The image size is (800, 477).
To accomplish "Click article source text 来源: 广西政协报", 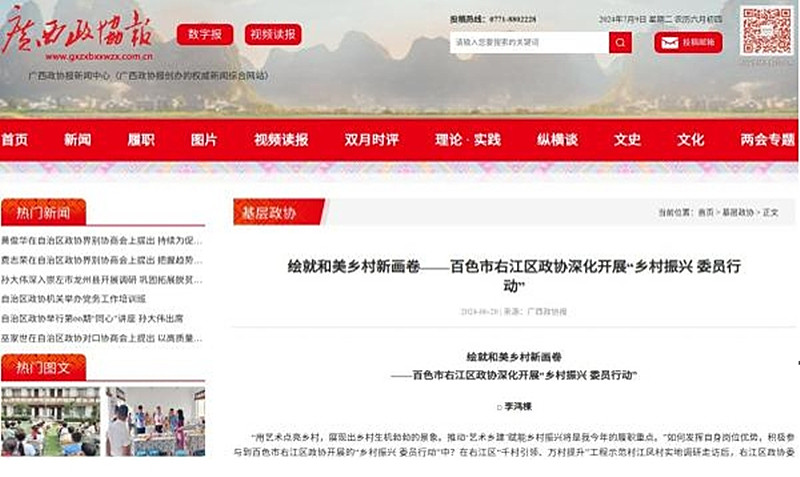I will pyautogui.click(x=536, y=311).
